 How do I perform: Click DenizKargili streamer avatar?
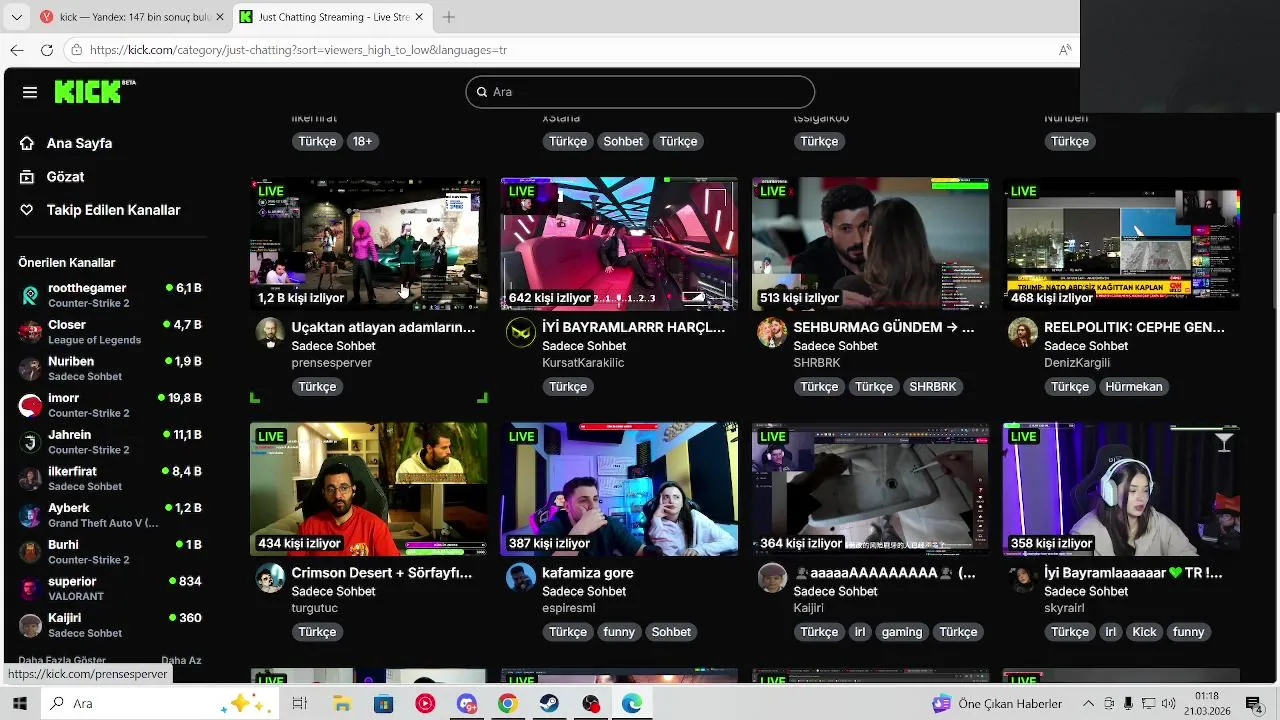(1023, 332)
